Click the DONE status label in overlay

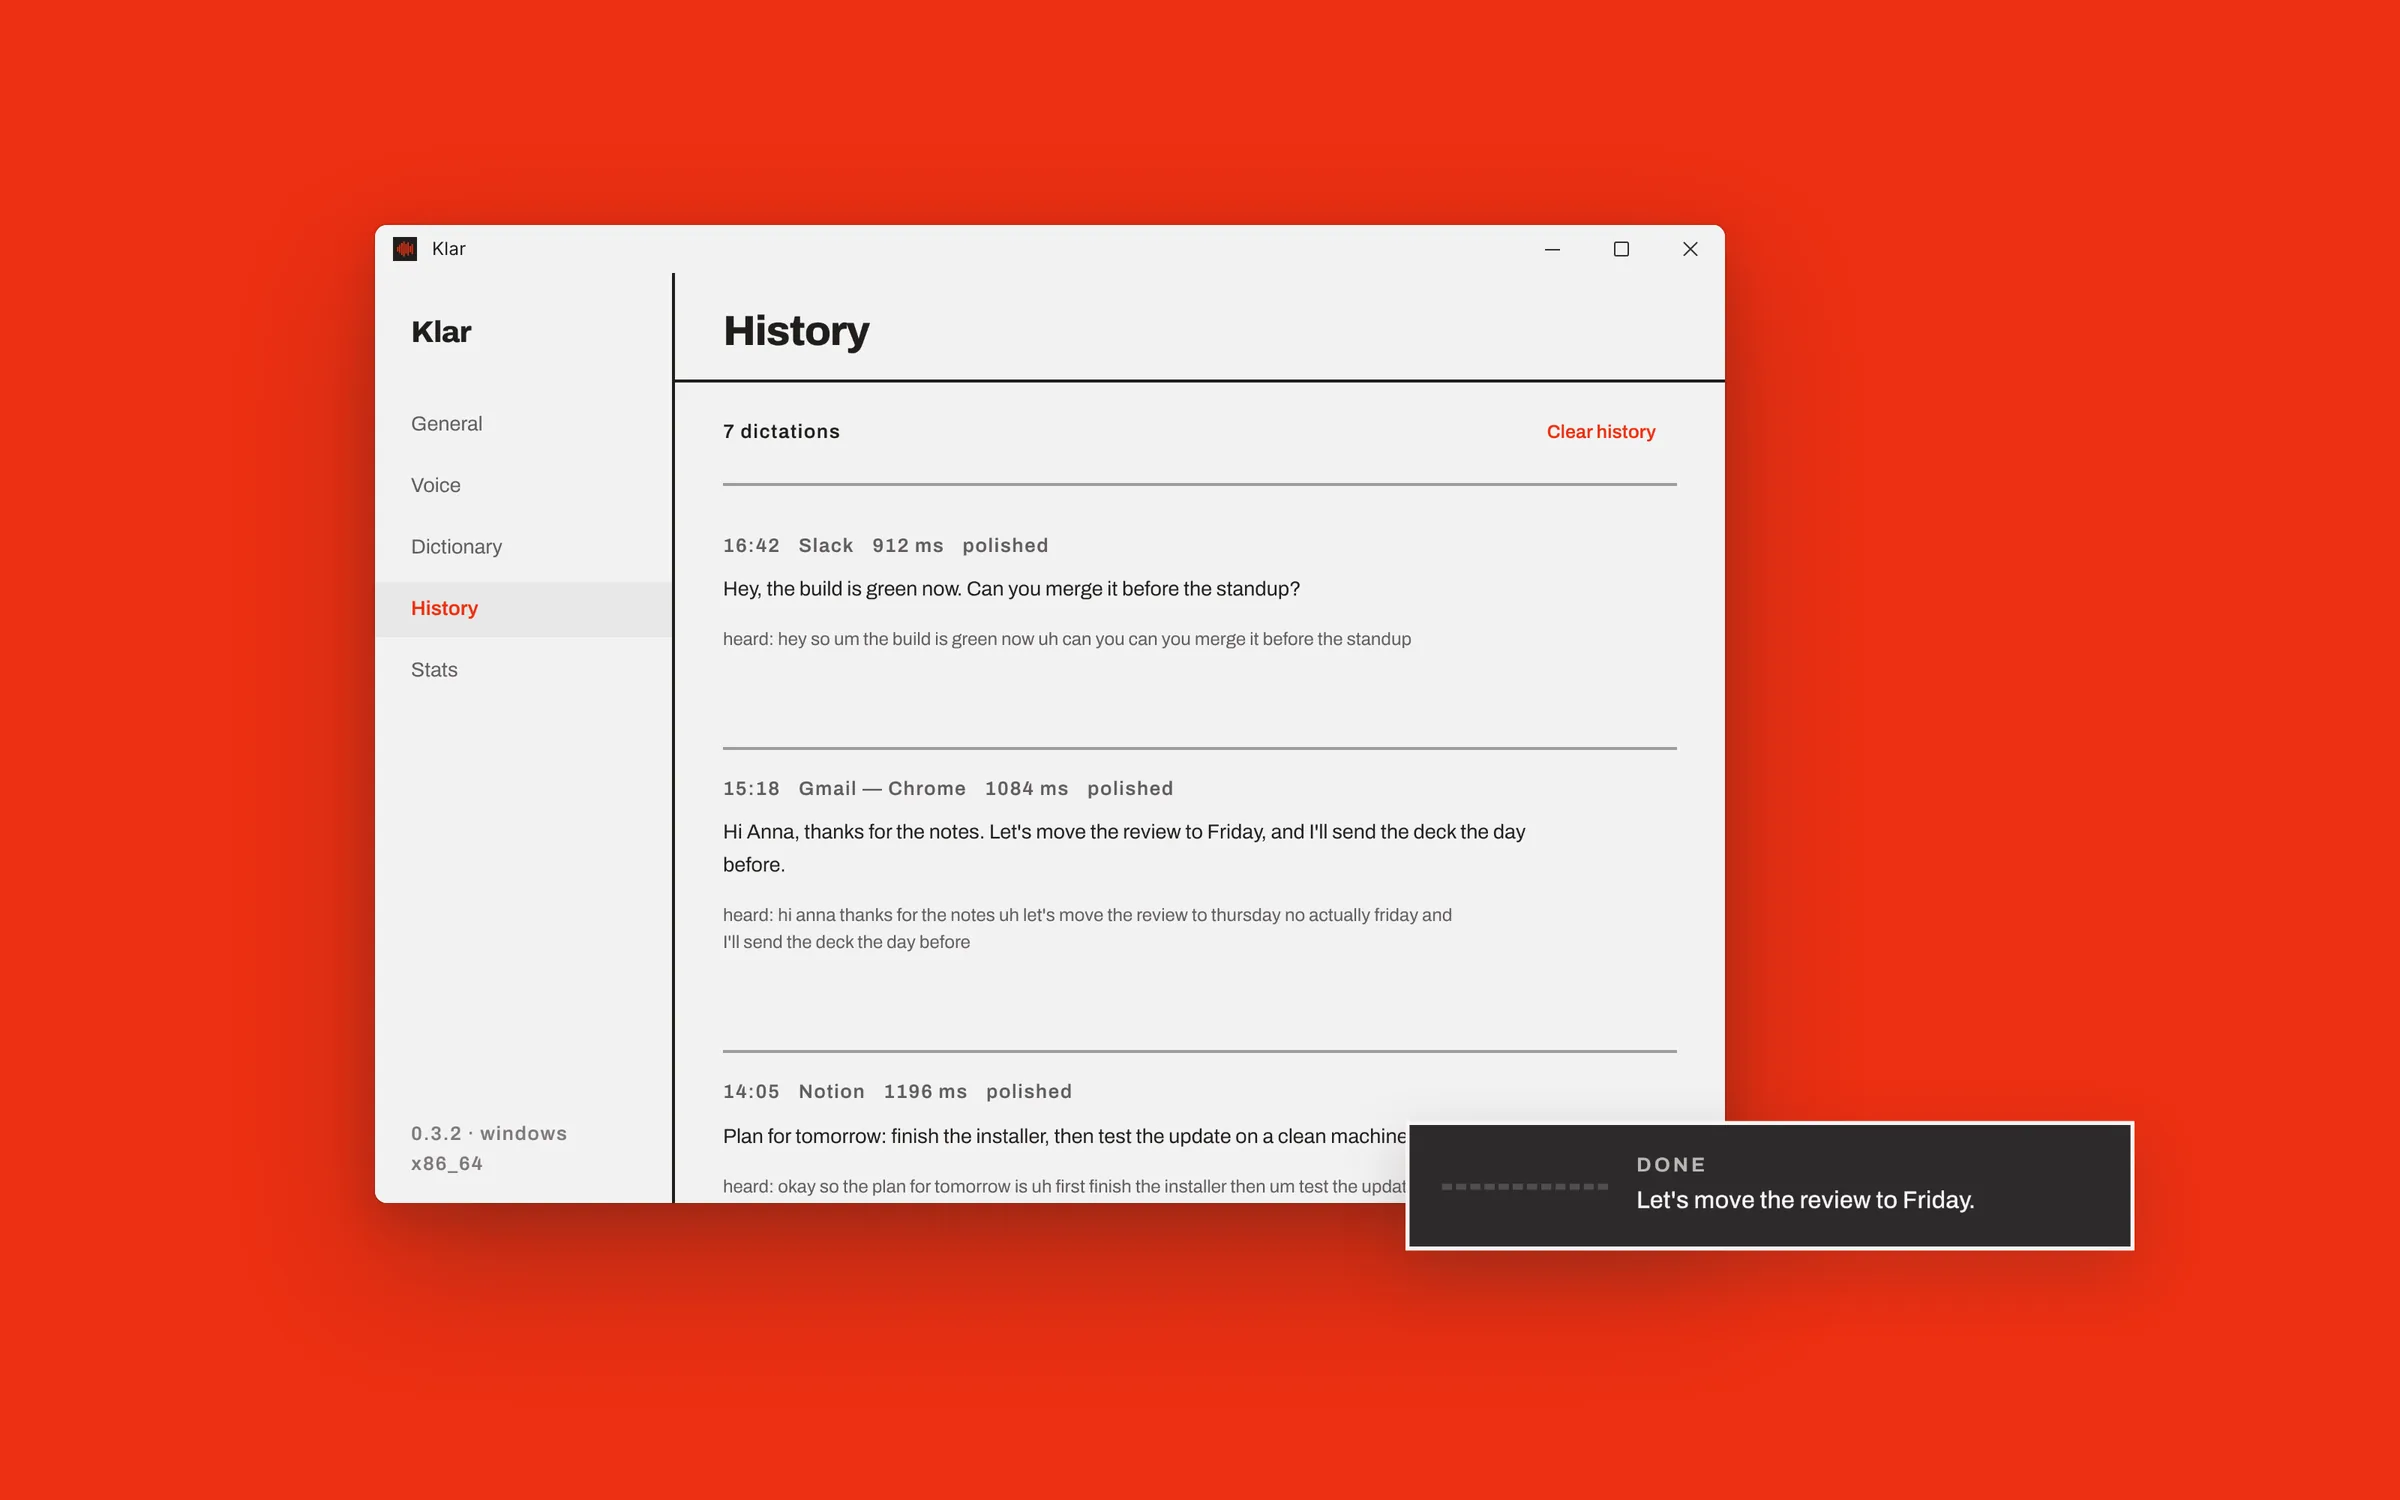coord(1671,1165)
